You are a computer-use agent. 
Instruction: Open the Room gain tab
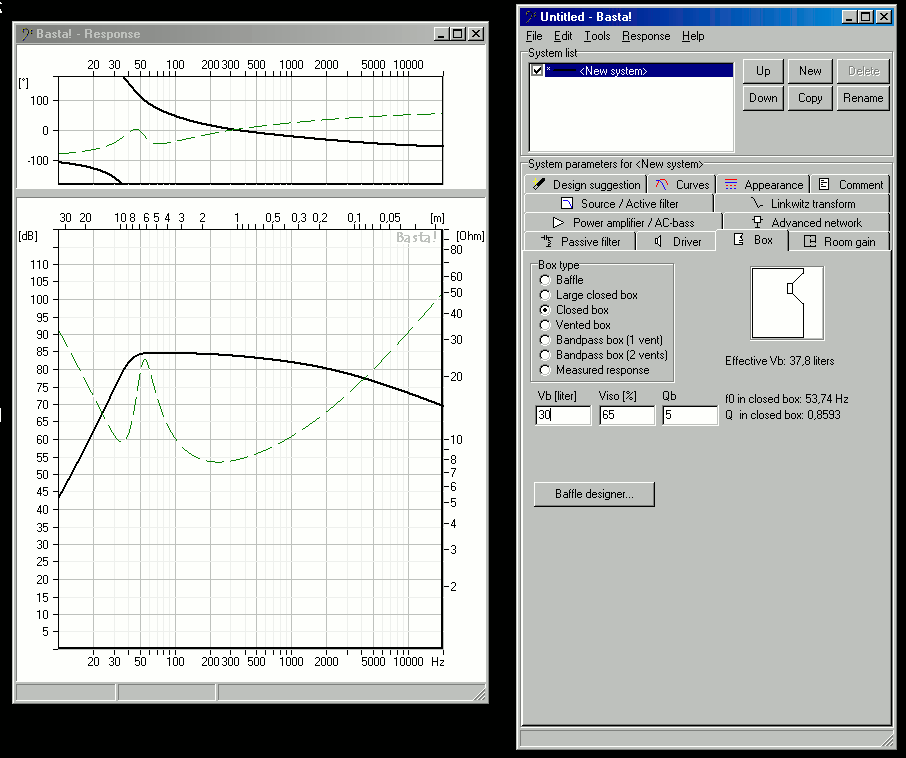[840, 241]
